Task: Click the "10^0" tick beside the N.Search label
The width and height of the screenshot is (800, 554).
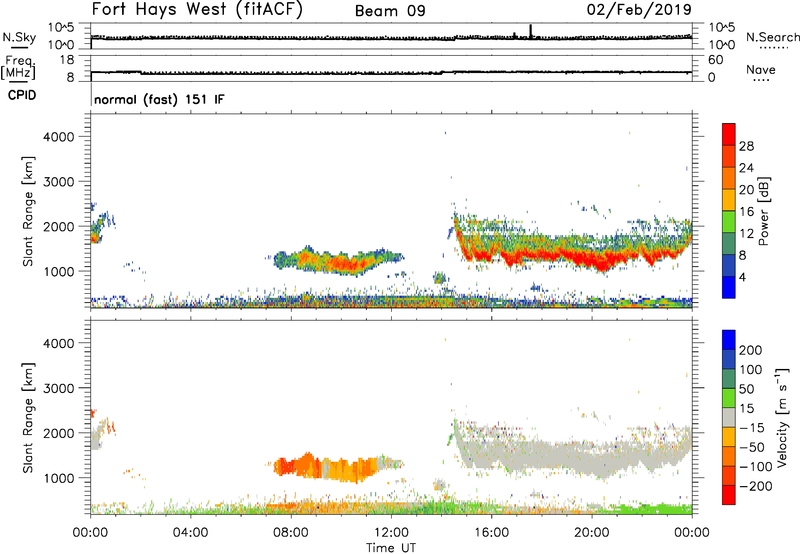Action: pos(722,45)
